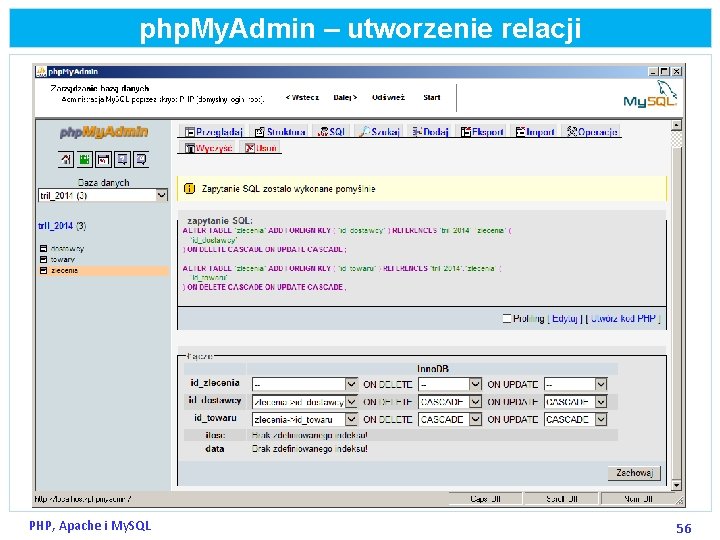Screen dimensions: 720x540
Task: Open the Baza danych dropdown
Action: click(x=103, y=196)
